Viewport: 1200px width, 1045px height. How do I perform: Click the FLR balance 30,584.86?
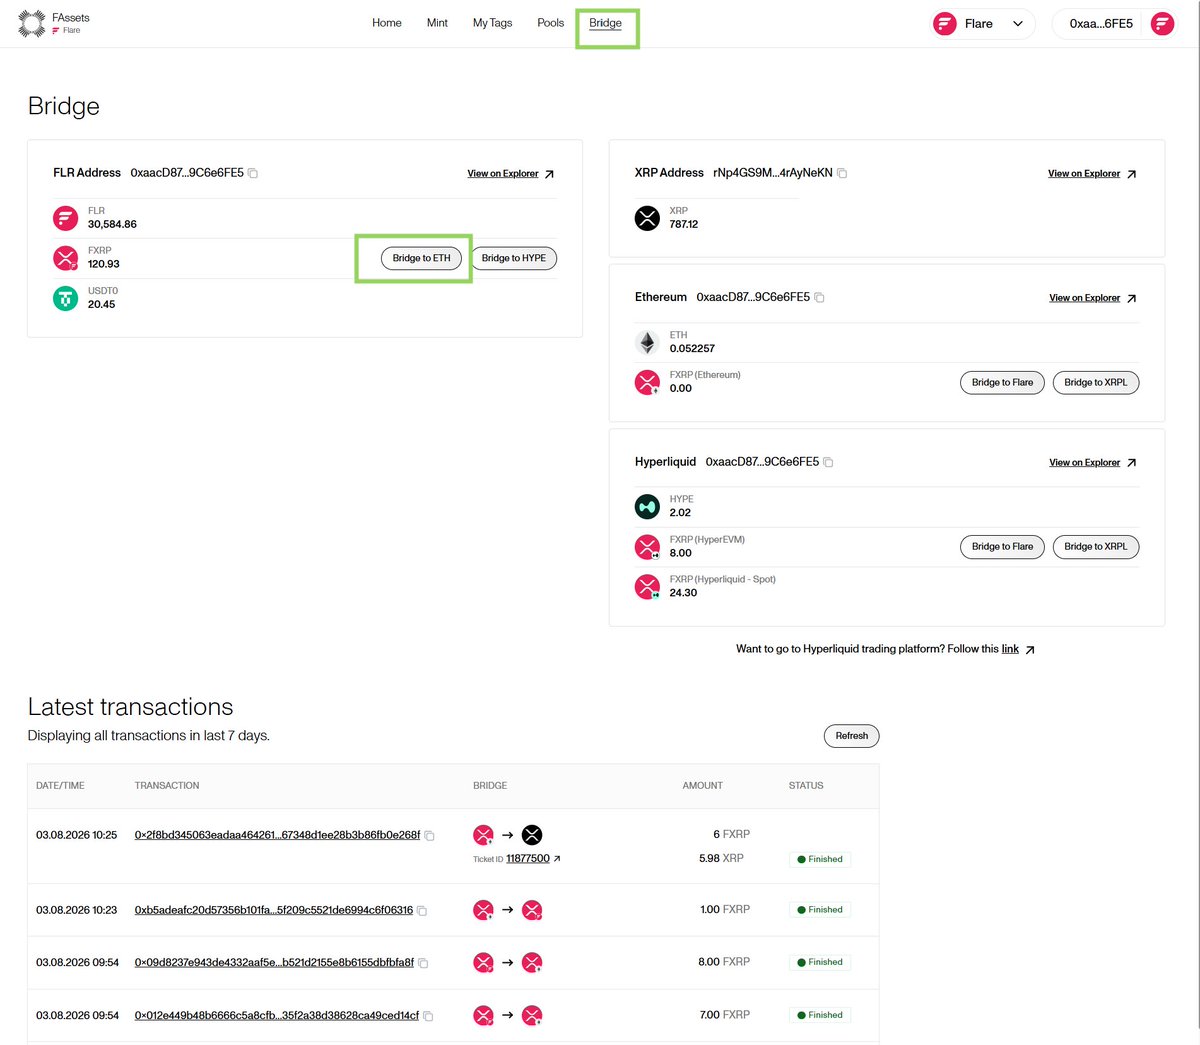tap(112, 224)
